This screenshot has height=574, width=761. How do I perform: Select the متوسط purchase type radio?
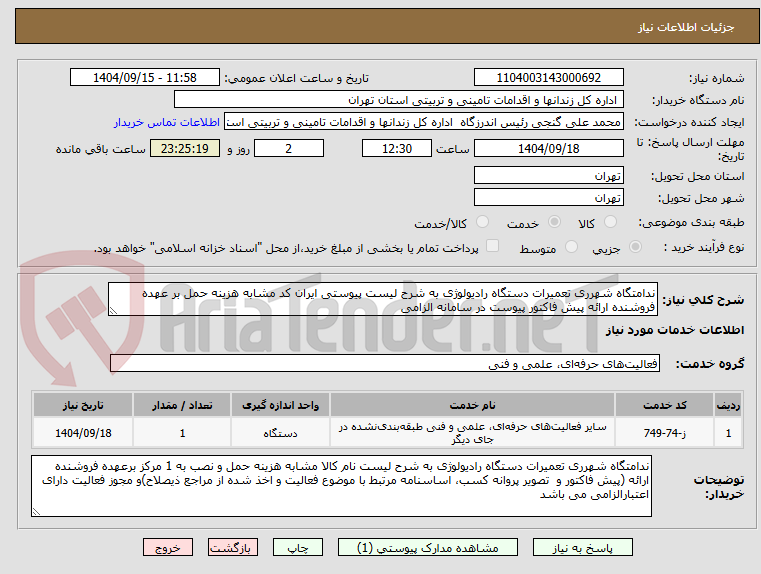click(571, 247)
